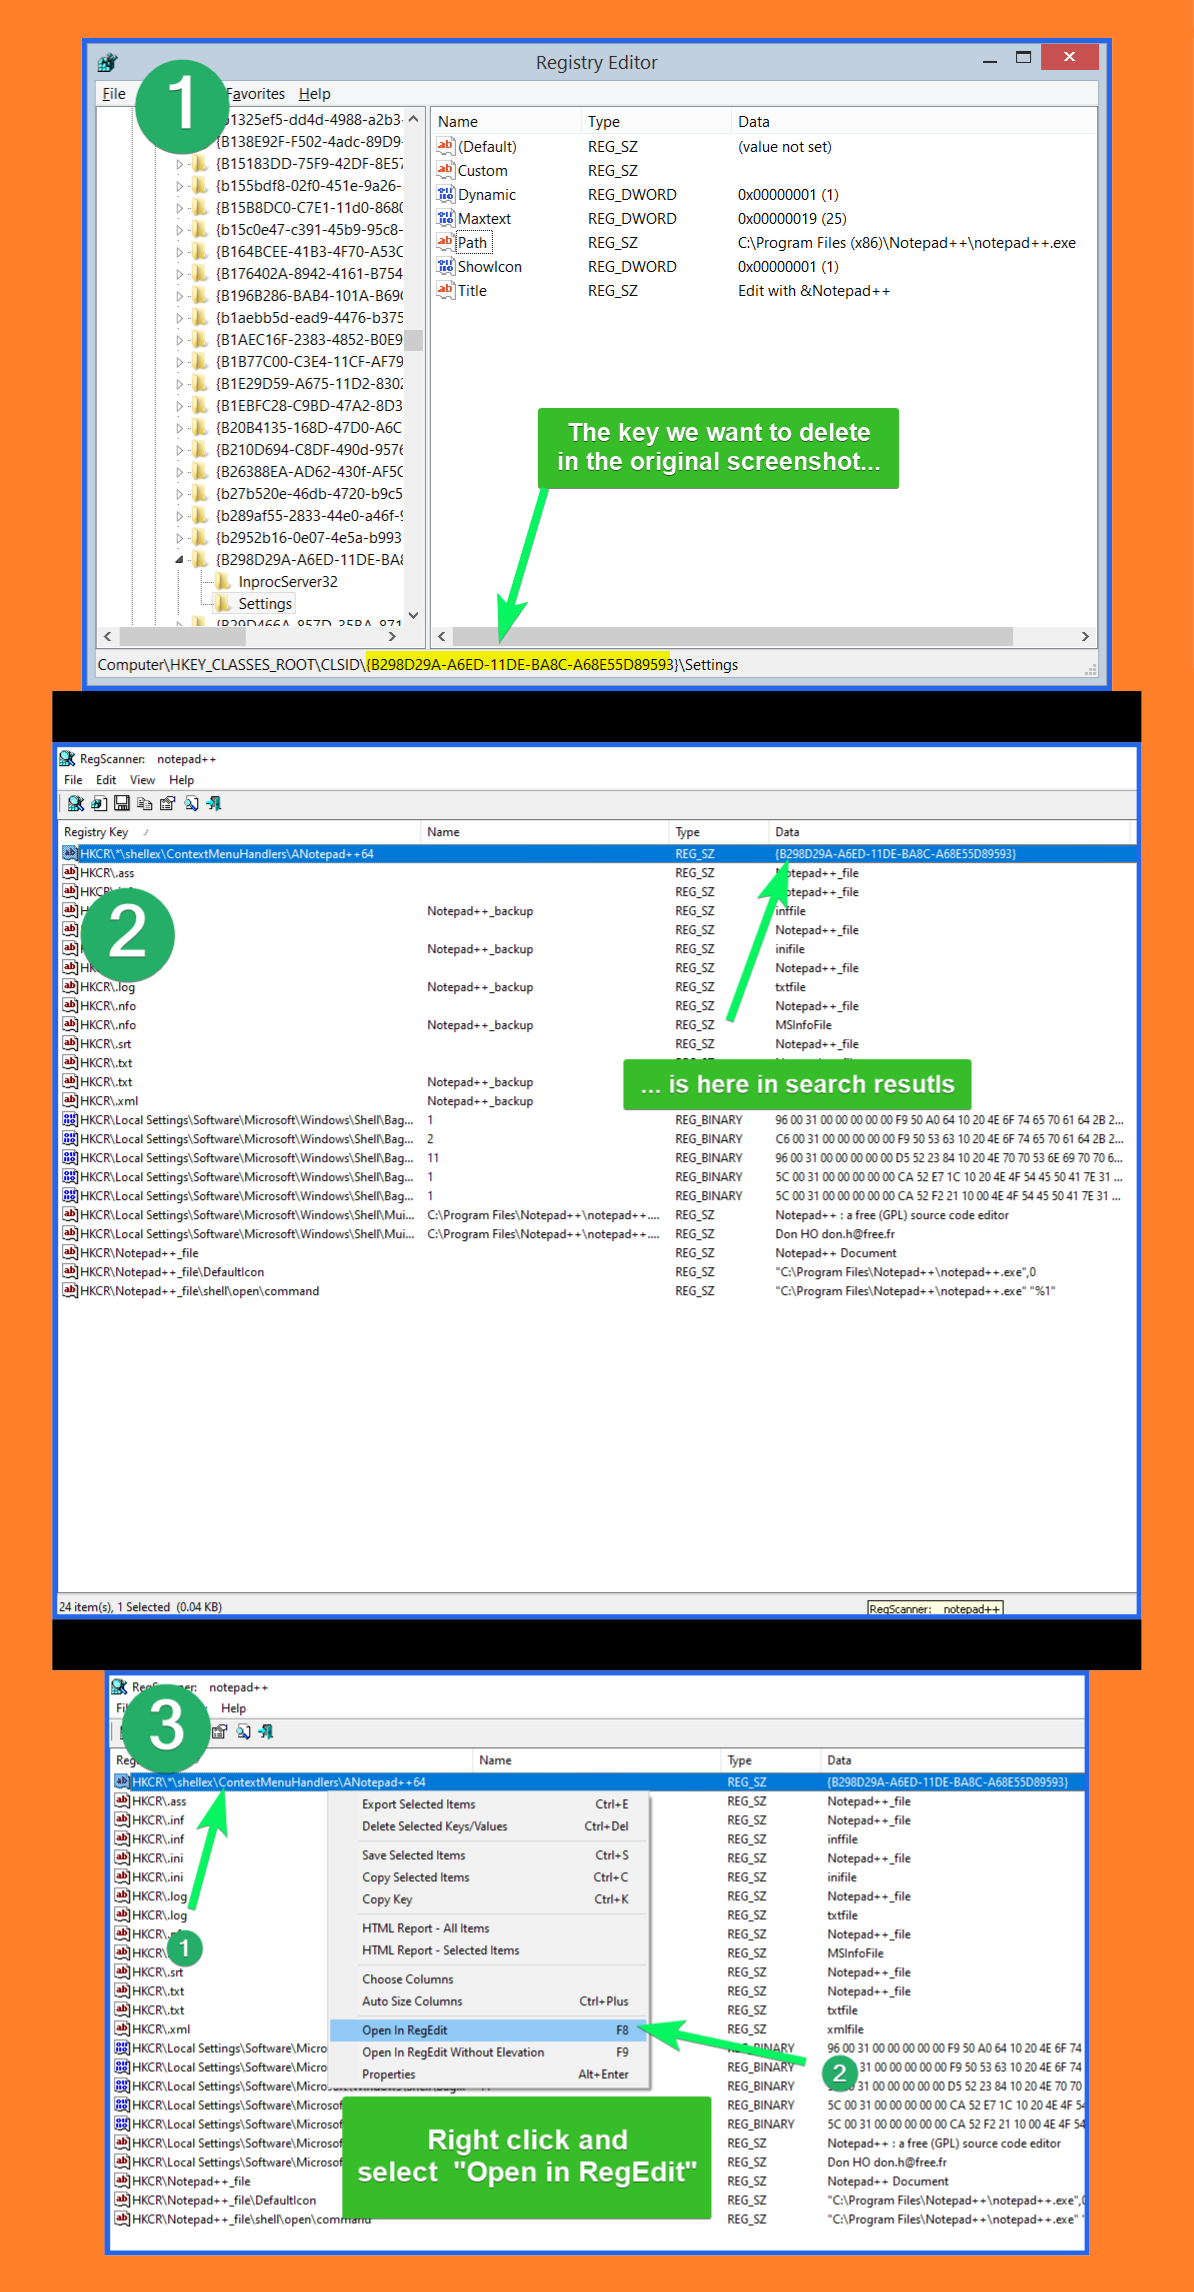Click the Data column header in Registry Editor

click(x=913, y=122)
